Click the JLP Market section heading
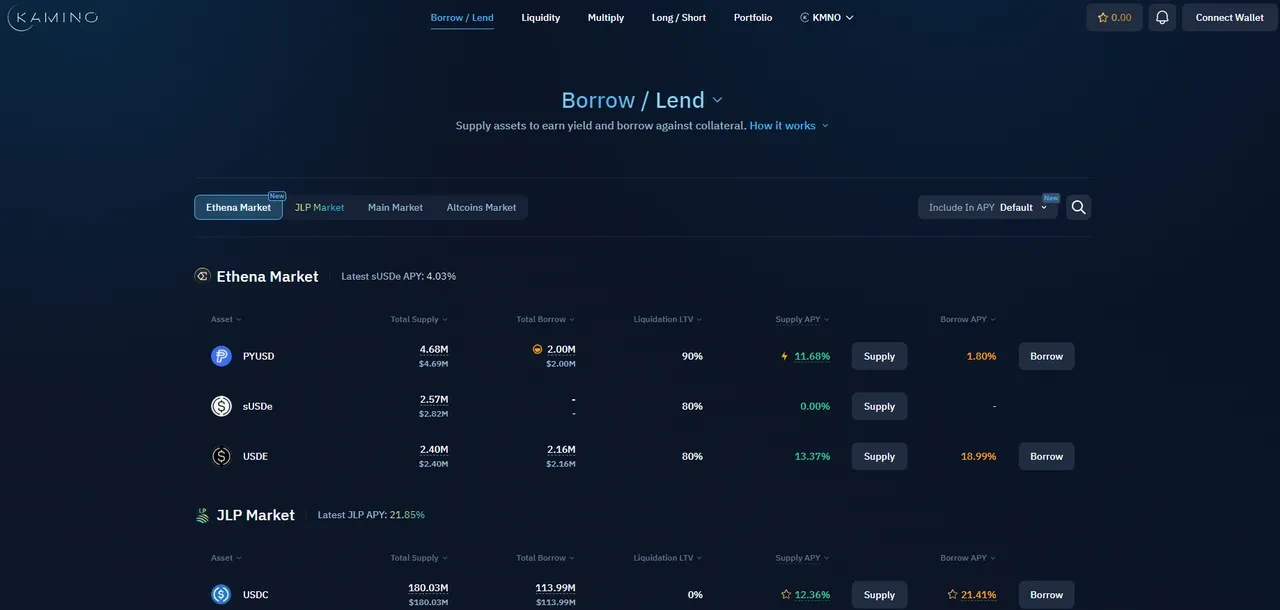Viewport: 1280px width, 610px height. click(255, 515)
